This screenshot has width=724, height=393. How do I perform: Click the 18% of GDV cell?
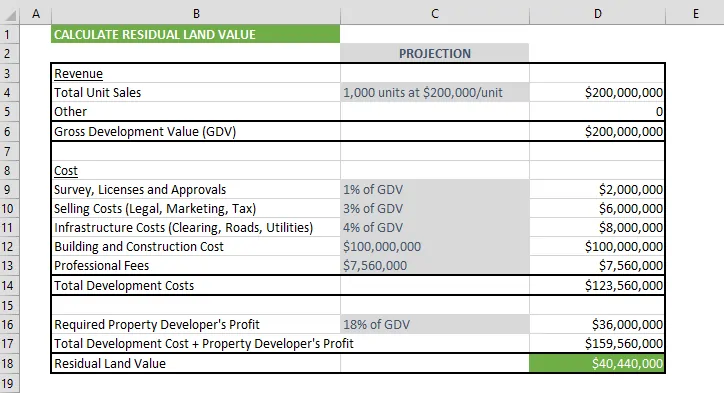(x=434, y=325)
